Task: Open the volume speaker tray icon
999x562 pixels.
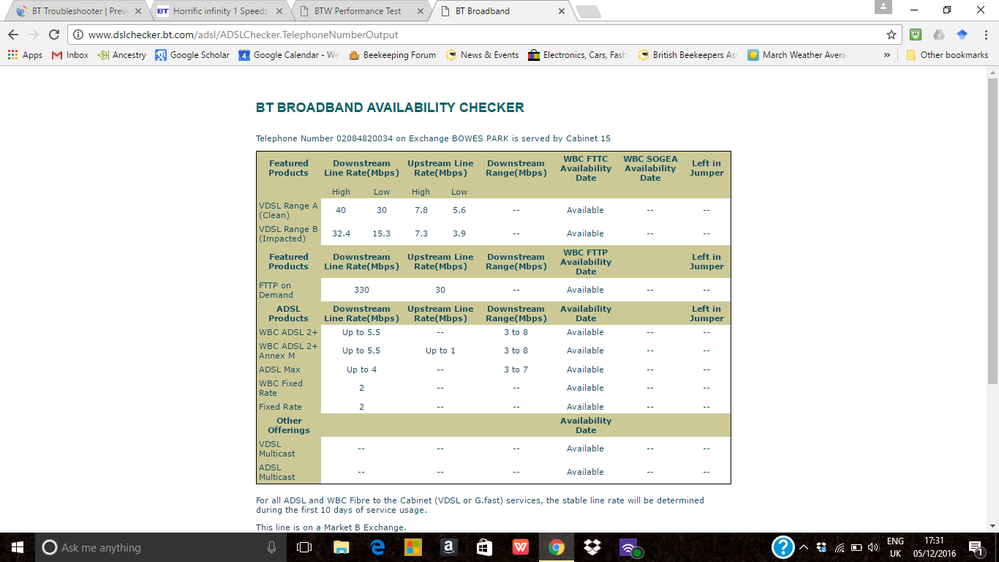Action: 873,547
